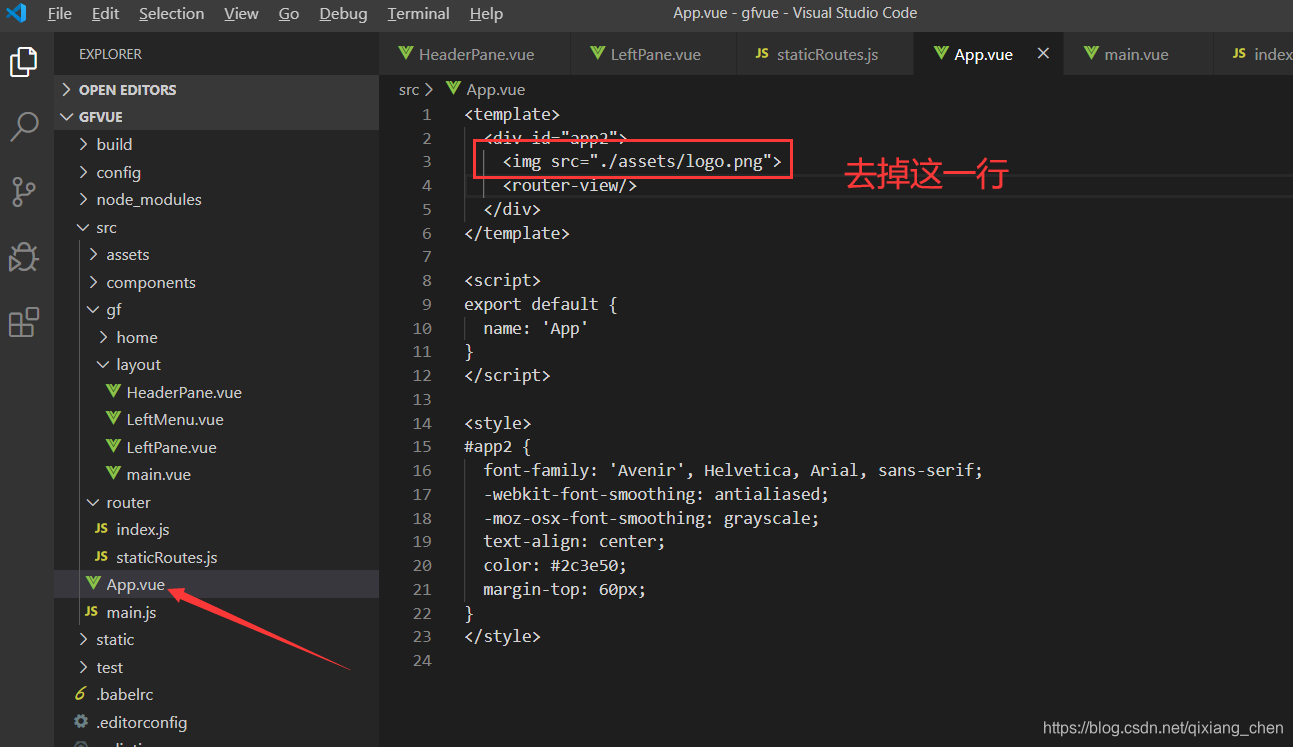Click the Vue icon on LeftPane.vue tab
This screenshot has width=1293, height=747.
(597, 54)
